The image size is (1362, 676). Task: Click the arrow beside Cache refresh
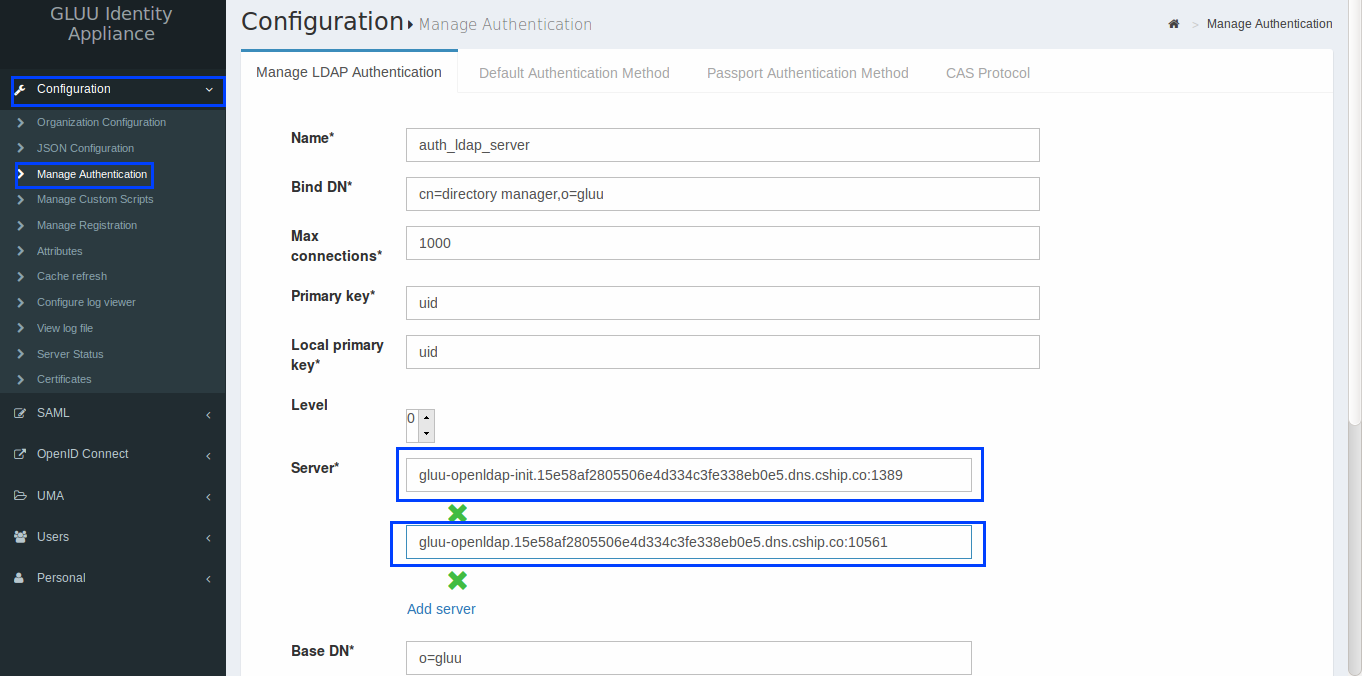point(21,276)
